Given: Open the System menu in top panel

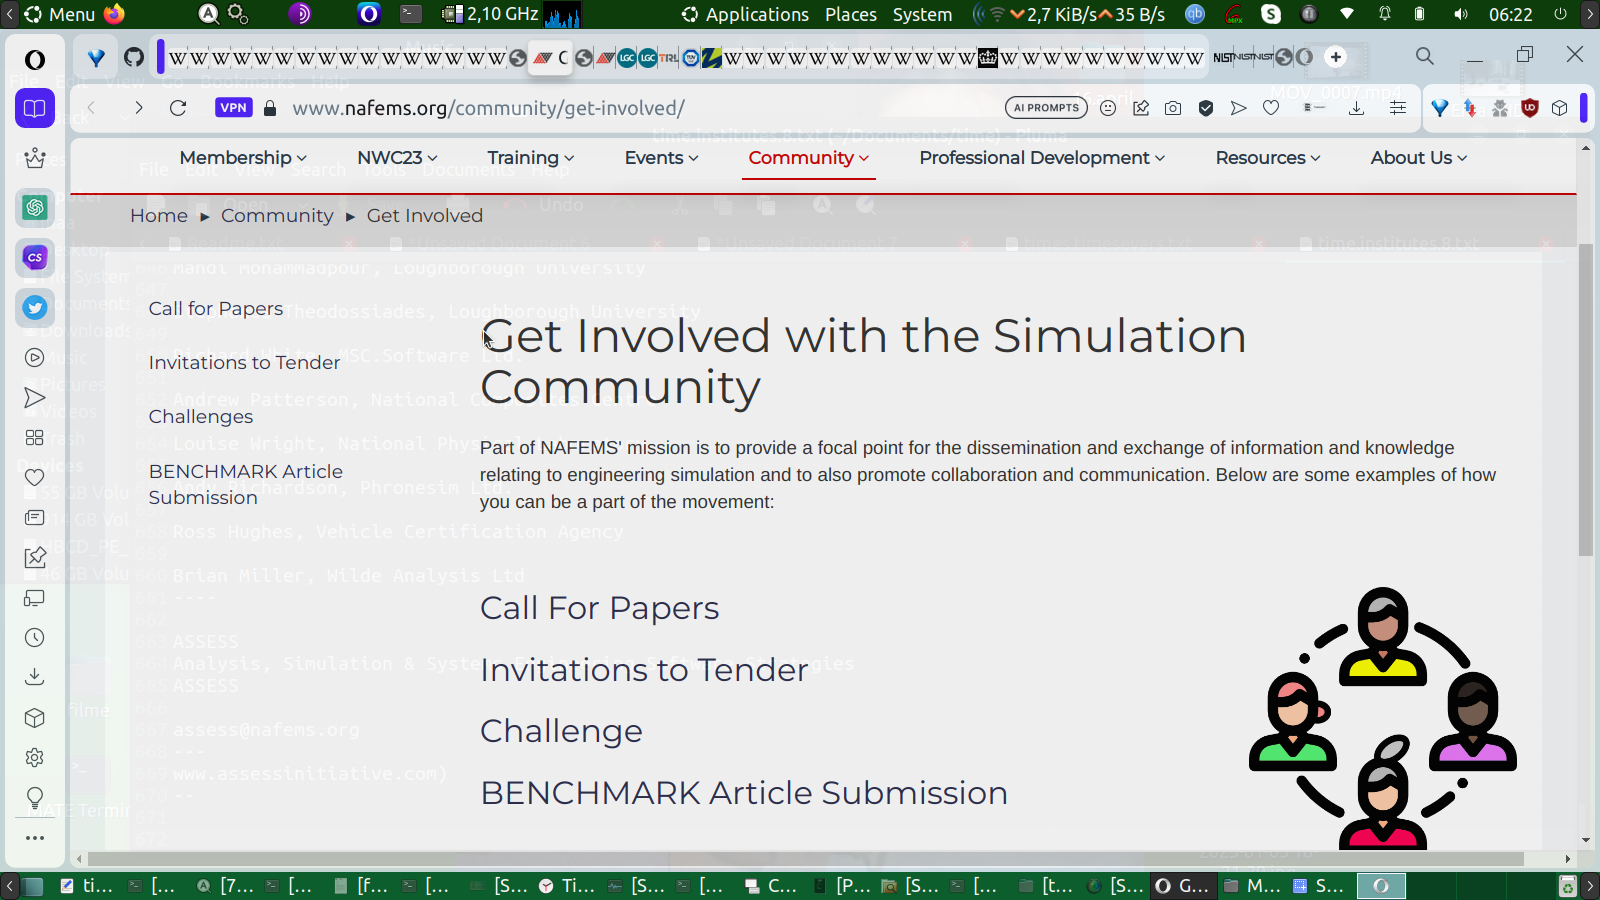Looking at the screenshot, I should click(x=922, y=14).
